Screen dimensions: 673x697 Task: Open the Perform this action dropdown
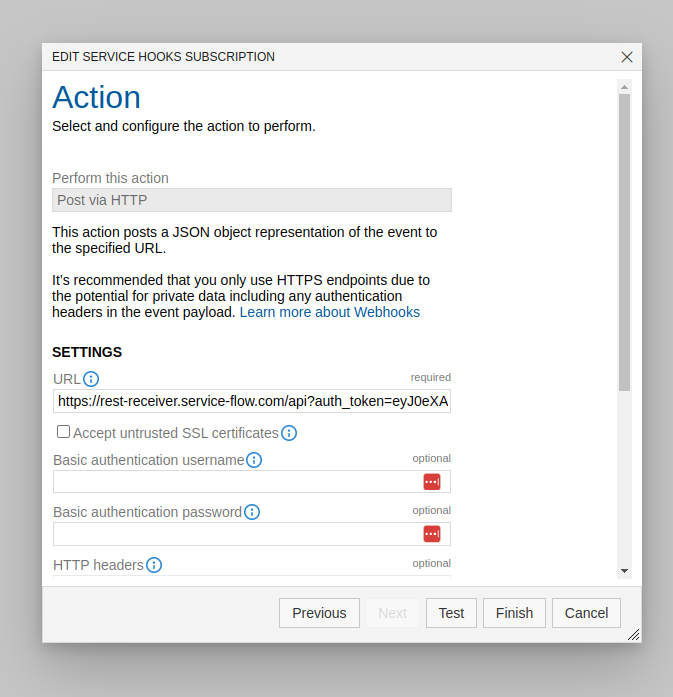pyautogui.click(x=252, y=200)
